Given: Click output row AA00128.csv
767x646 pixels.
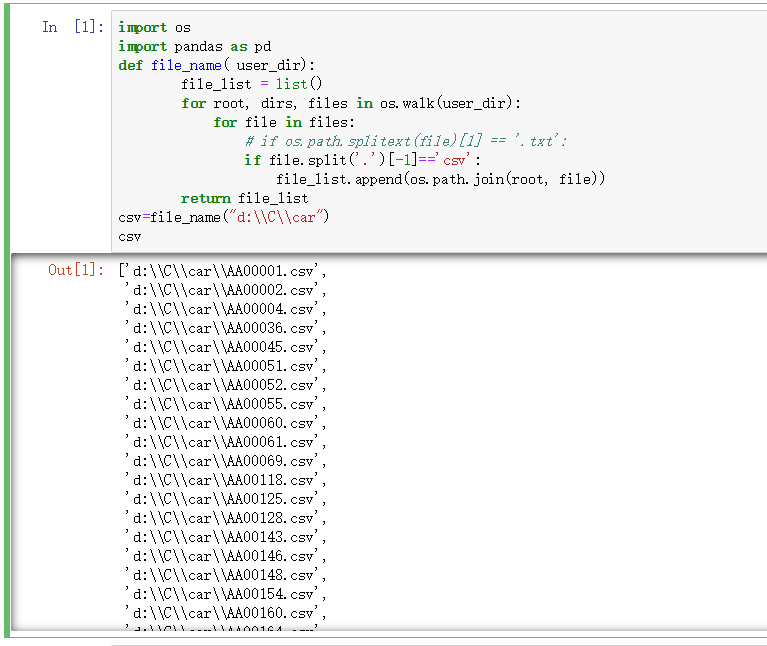Looking at the screenshot, I should tap(226, 518).
